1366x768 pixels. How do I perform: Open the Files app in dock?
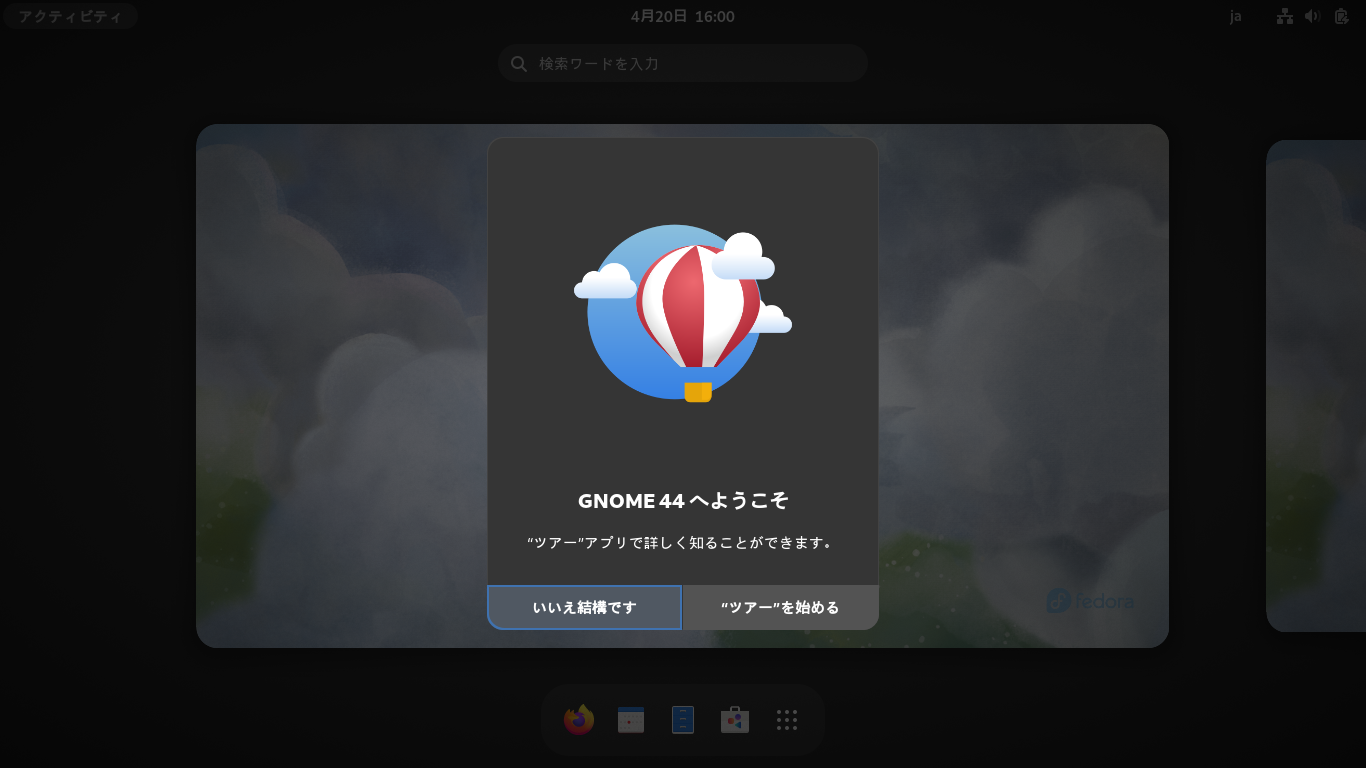(683, 720)
